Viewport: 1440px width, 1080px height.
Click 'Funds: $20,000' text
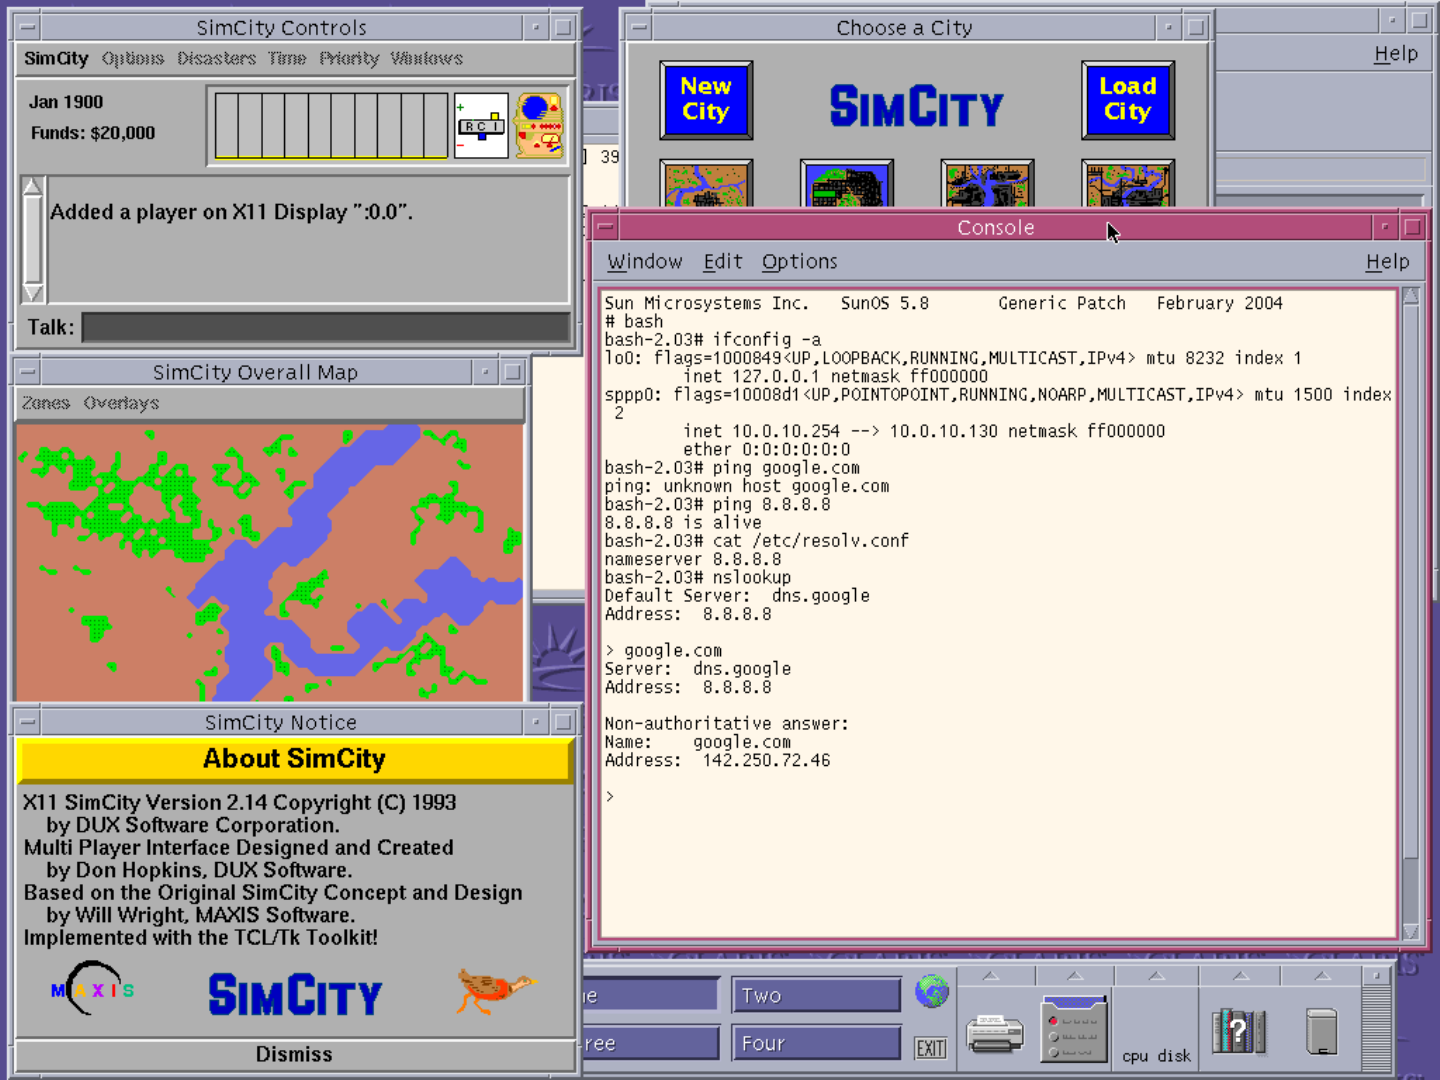[x=93, y=133]
